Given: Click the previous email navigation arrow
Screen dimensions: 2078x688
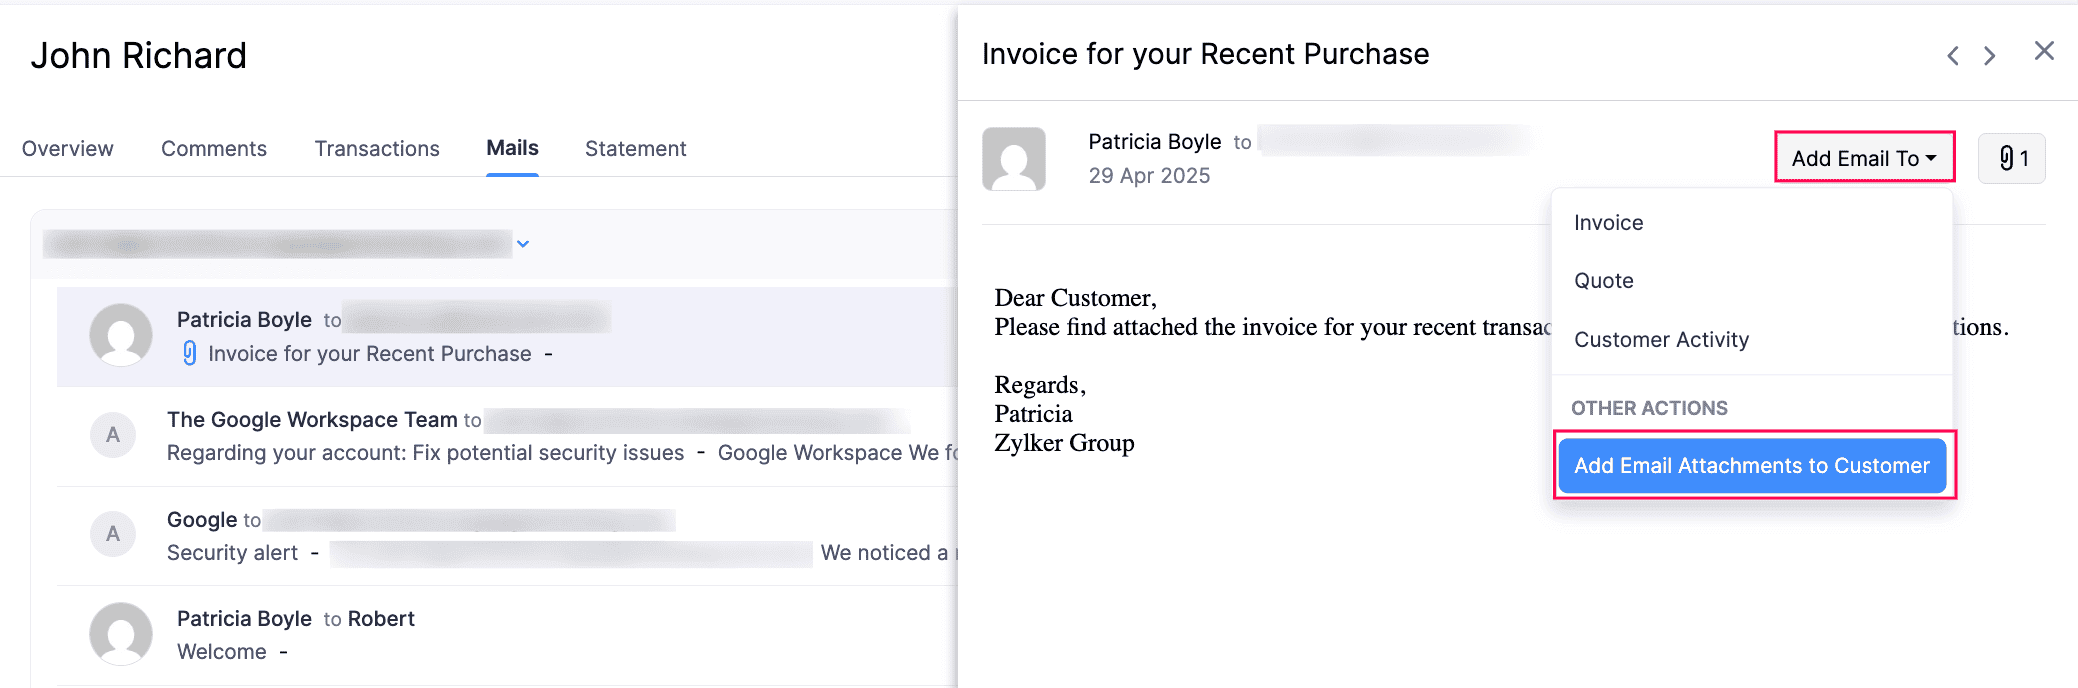Looking at the screenshot, I should pyautogui.click(x=1952, y=55).
